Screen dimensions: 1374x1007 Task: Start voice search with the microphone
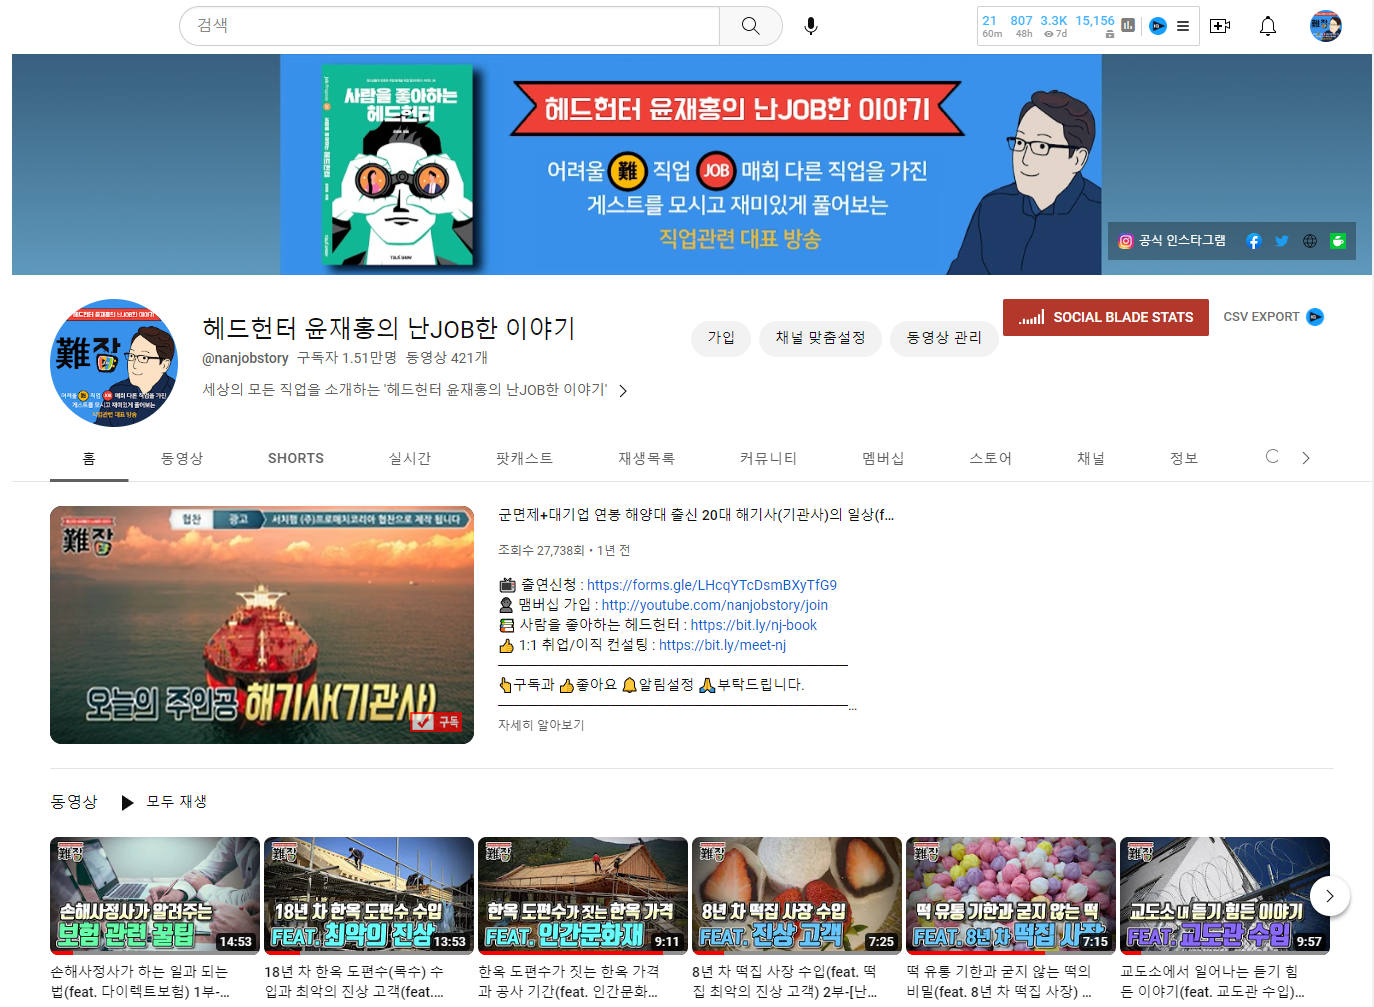coord(811,26)
